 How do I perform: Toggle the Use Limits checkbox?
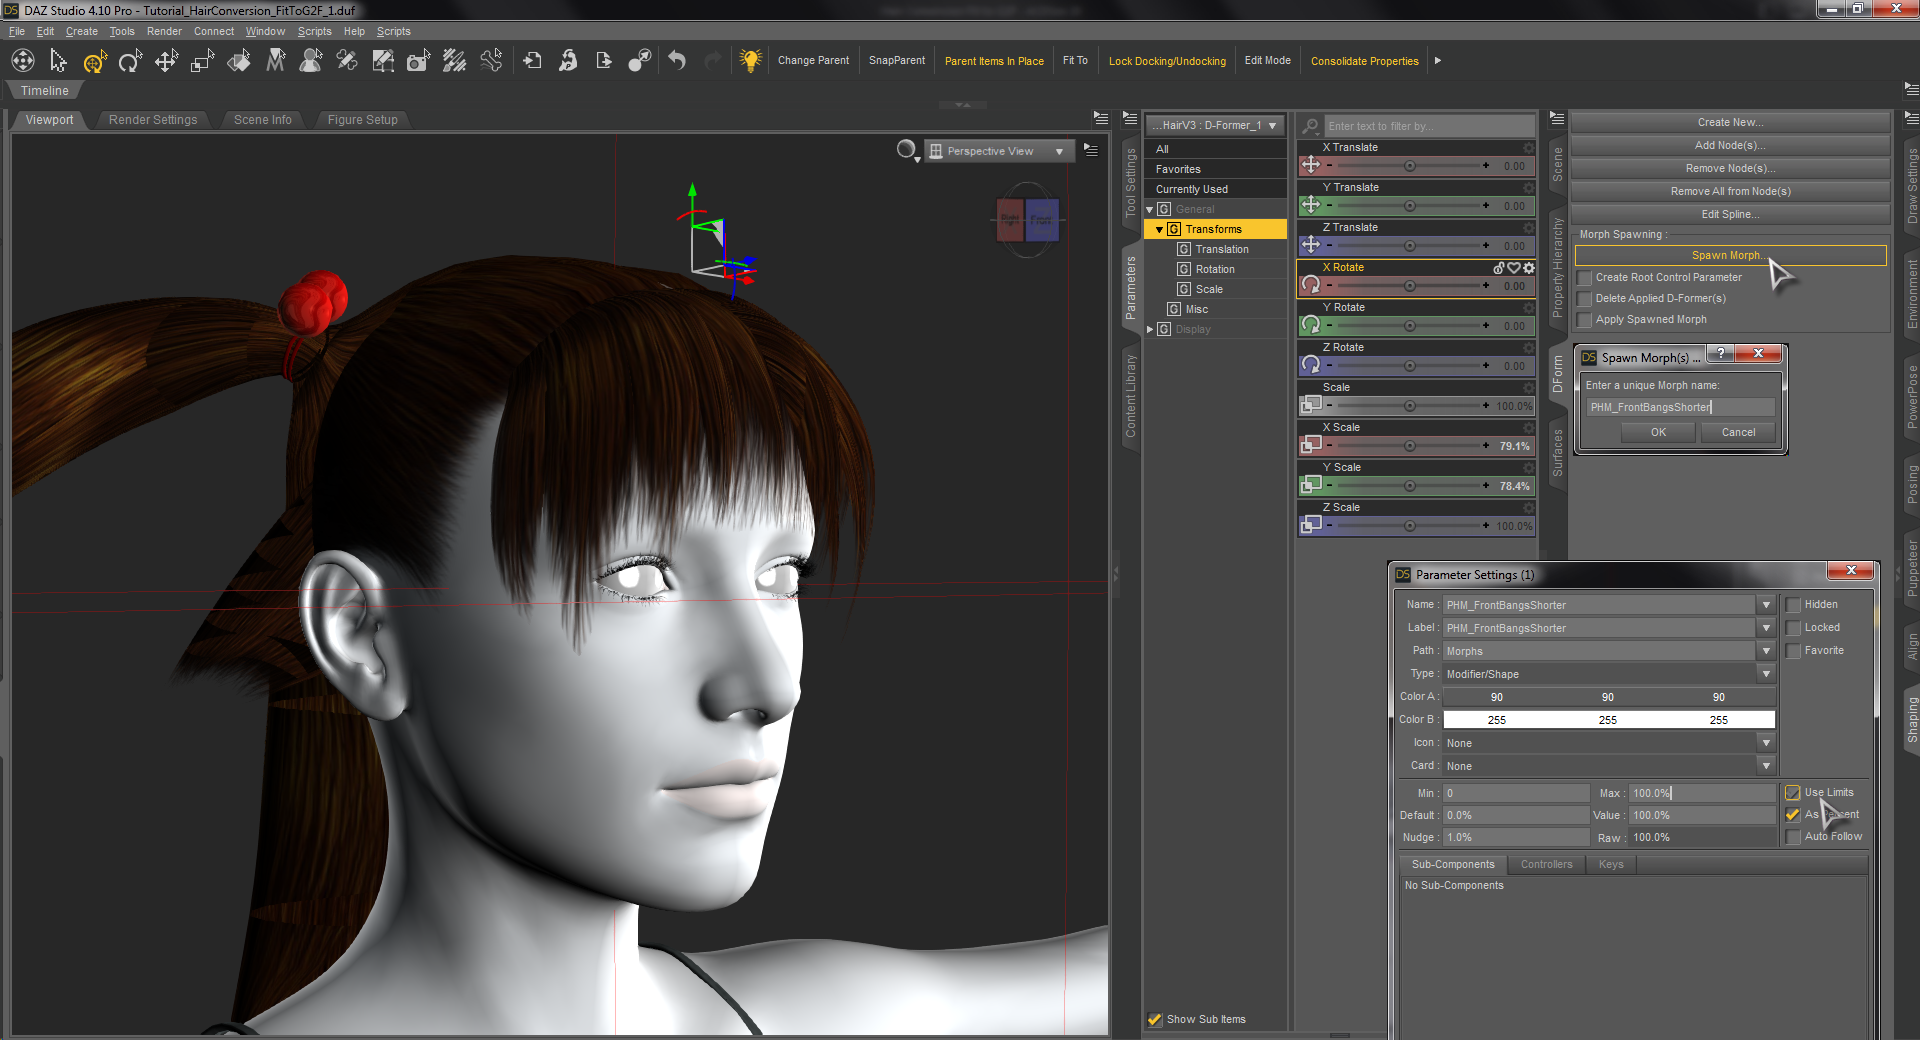1793,793
